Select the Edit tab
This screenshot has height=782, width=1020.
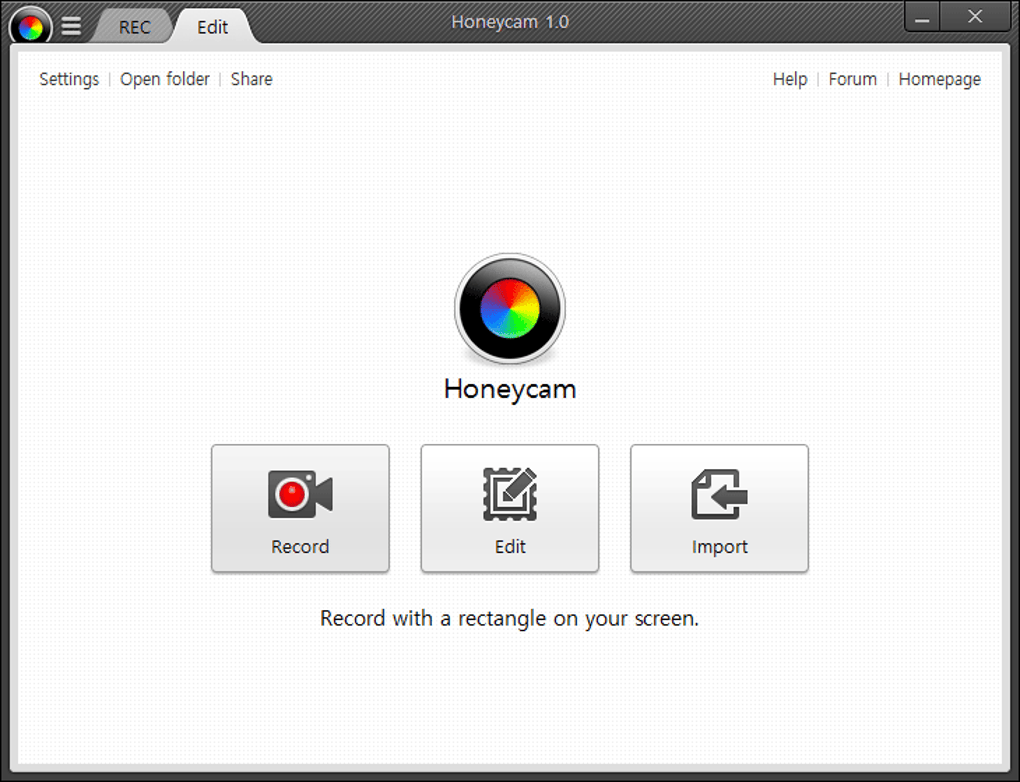coord(213,27)
